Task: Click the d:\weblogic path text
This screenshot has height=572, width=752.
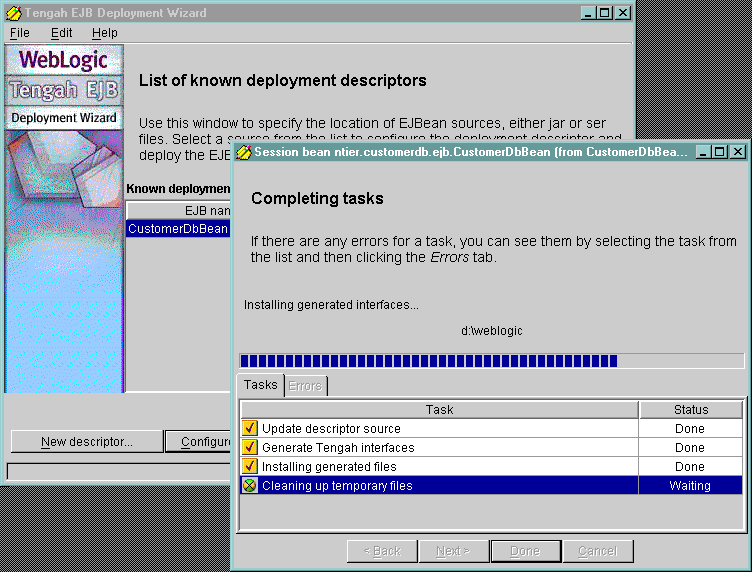Action: [492, 331]
